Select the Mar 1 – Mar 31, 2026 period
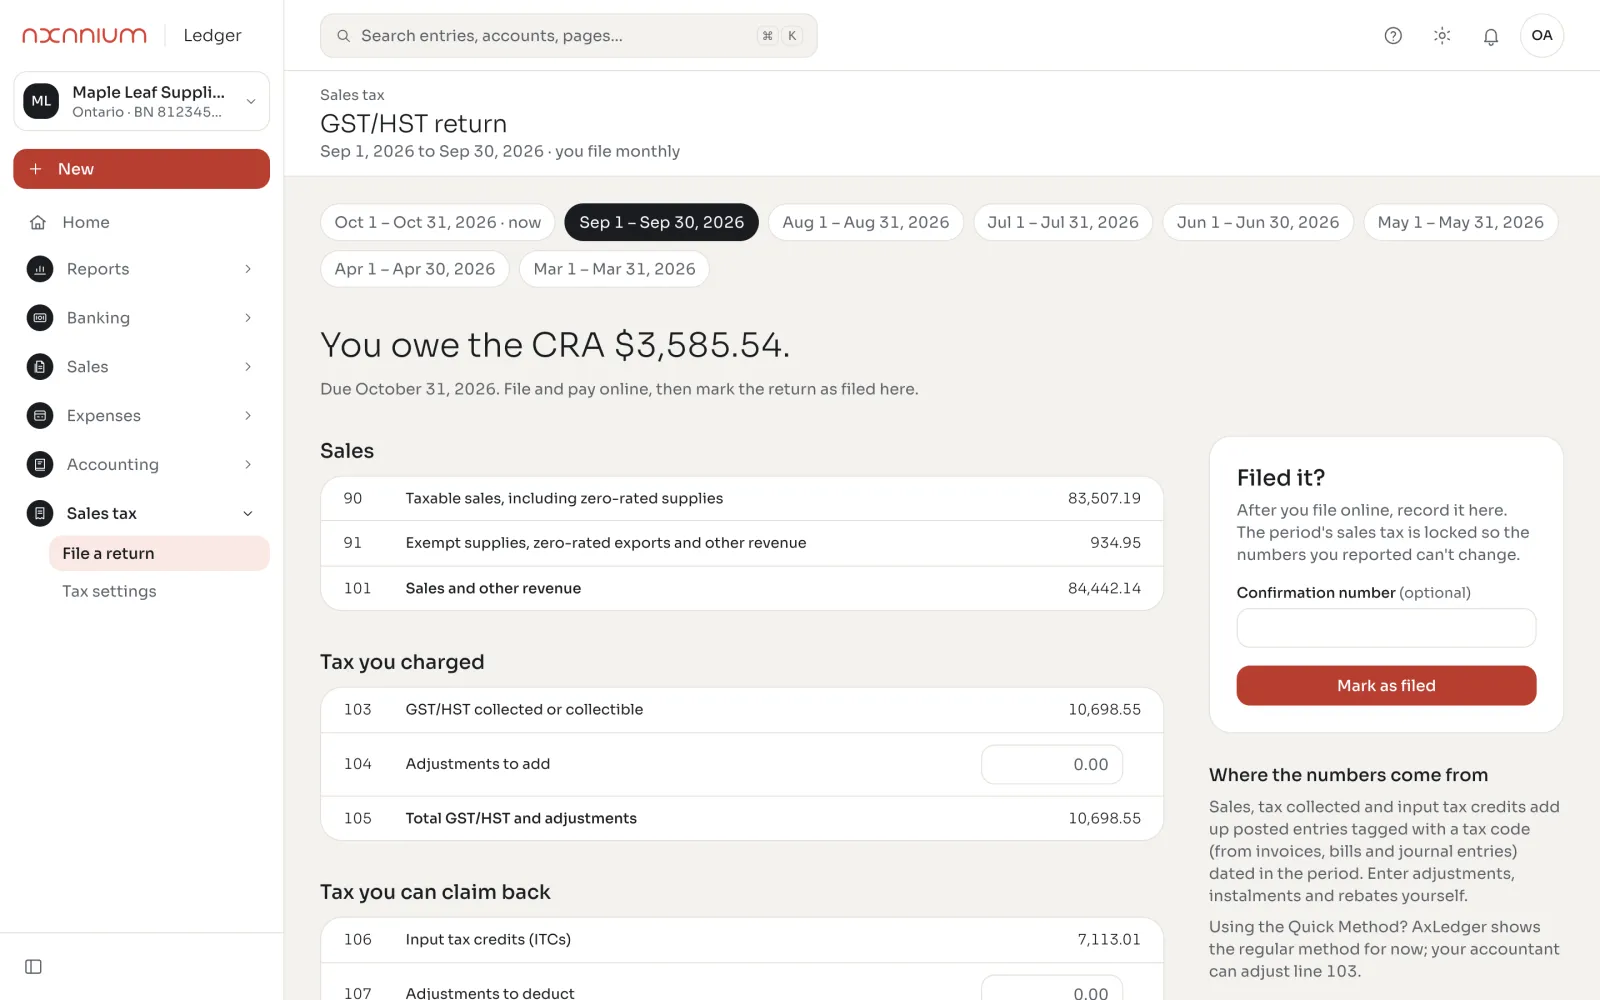 coord(614,269)
